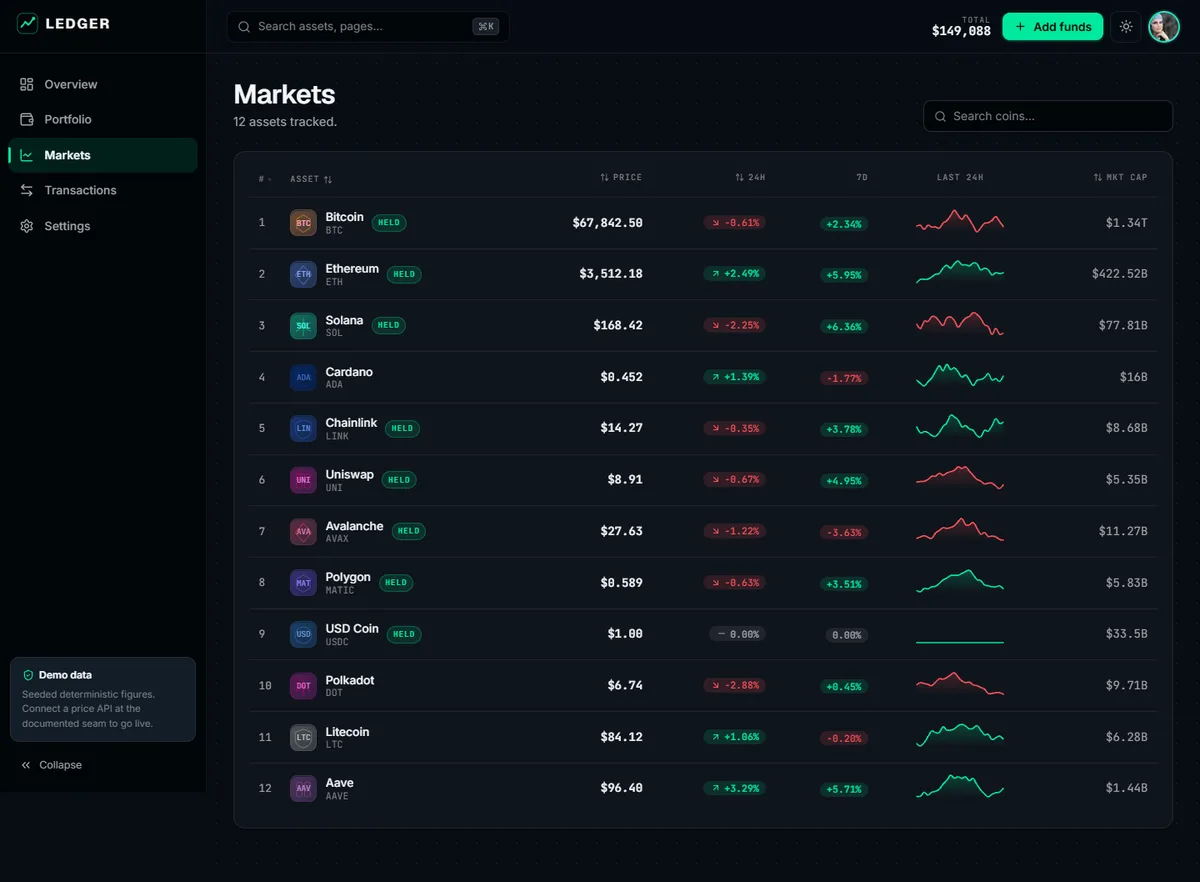Sort the table by Mkt Cap

(x=1120, y=177)
